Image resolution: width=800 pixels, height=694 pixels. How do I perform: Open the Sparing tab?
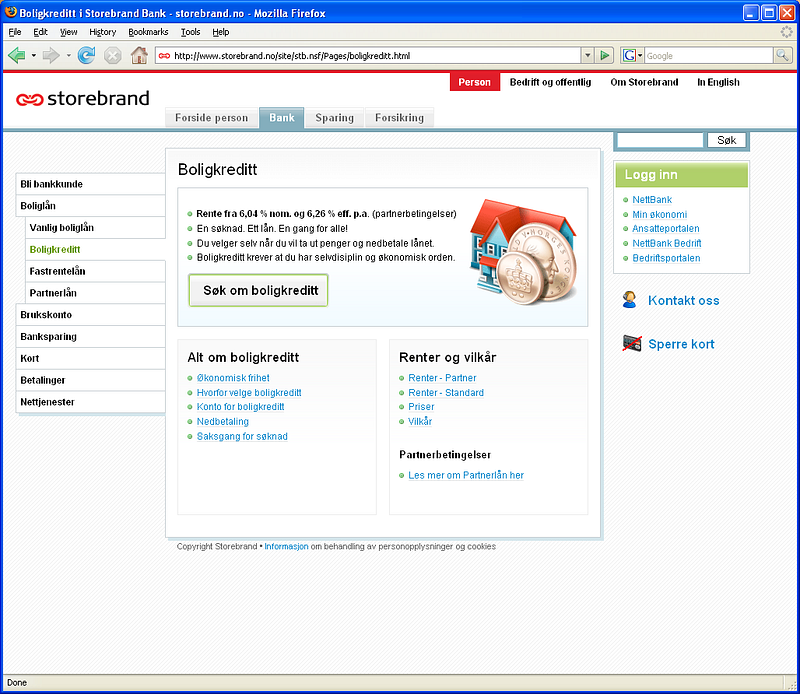(x=334, y=117)
